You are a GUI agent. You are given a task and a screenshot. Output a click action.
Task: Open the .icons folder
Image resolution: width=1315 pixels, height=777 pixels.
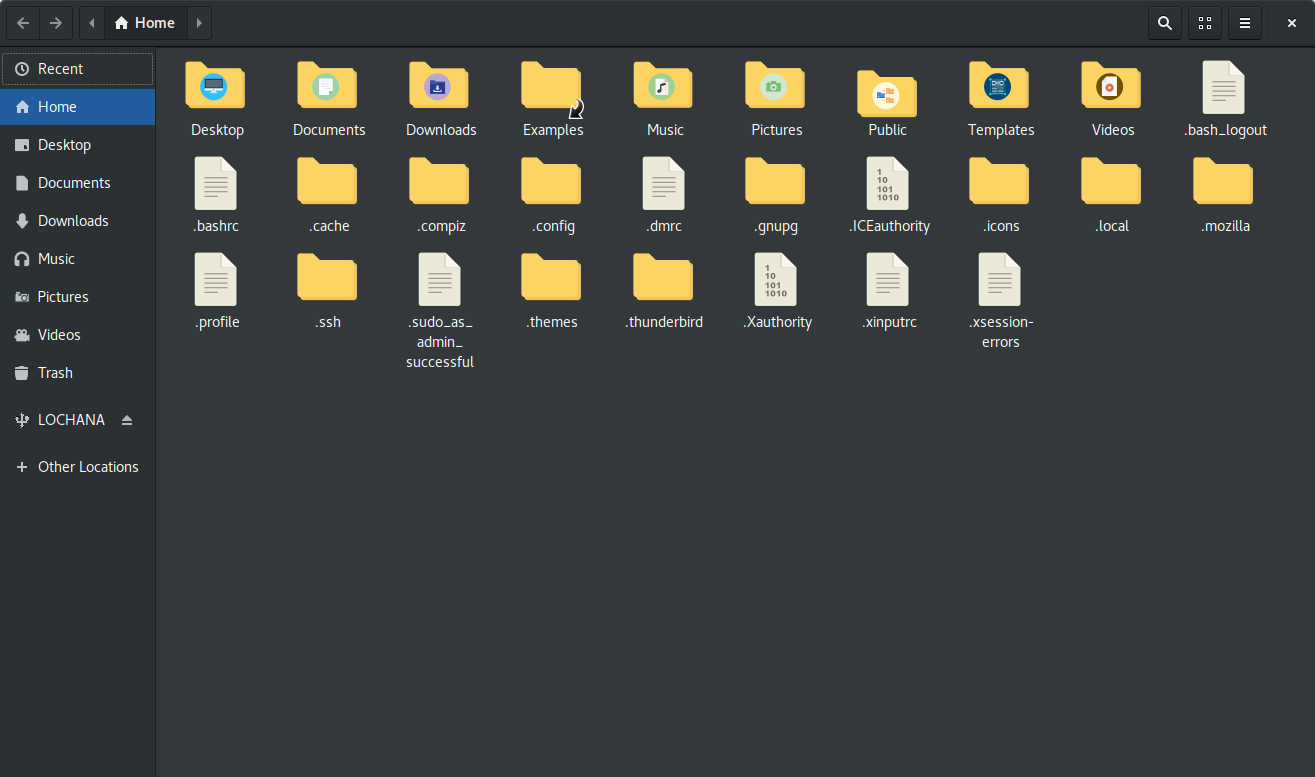(x=999, y=181)
